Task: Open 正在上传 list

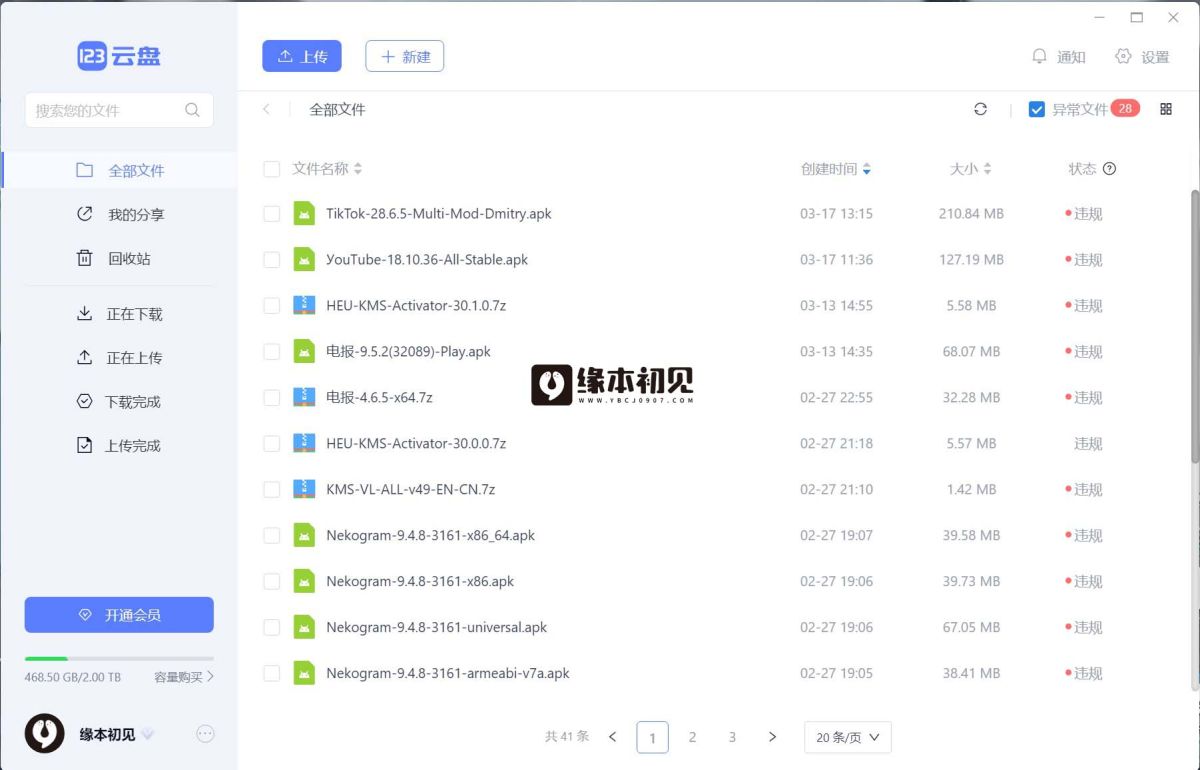Action: point(120,358)
